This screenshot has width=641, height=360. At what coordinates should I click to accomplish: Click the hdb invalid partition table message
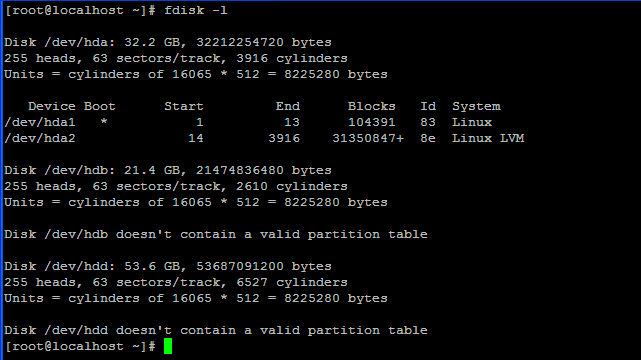click(x=216, y=234)
